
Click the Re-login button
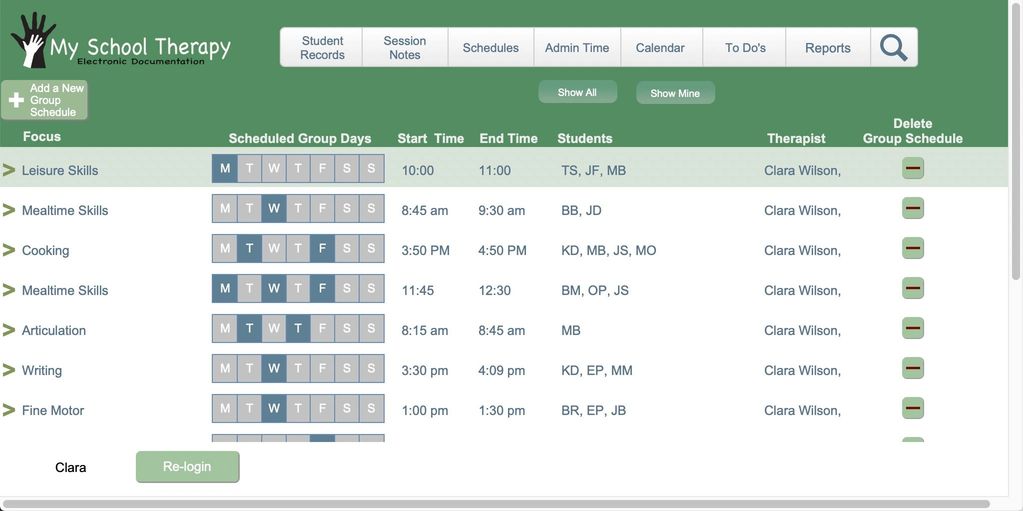coord(187,467)
